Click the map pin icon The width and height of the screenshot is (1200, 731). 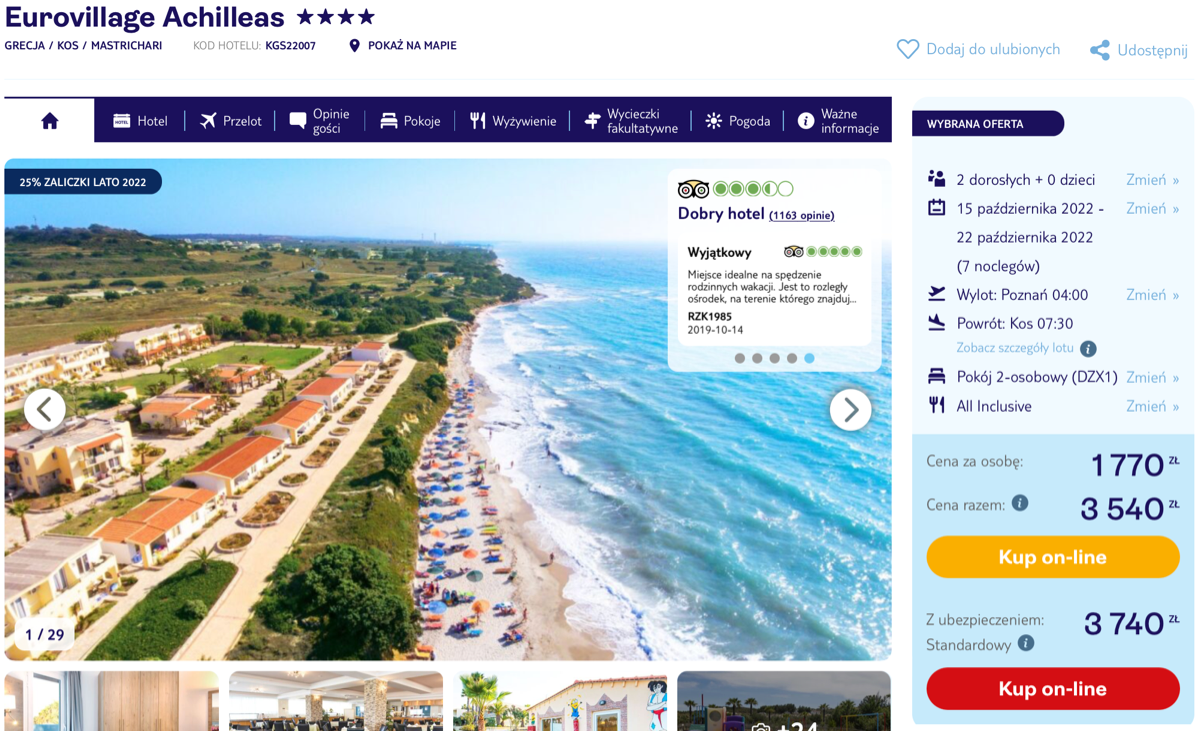(x=354, y=46)
